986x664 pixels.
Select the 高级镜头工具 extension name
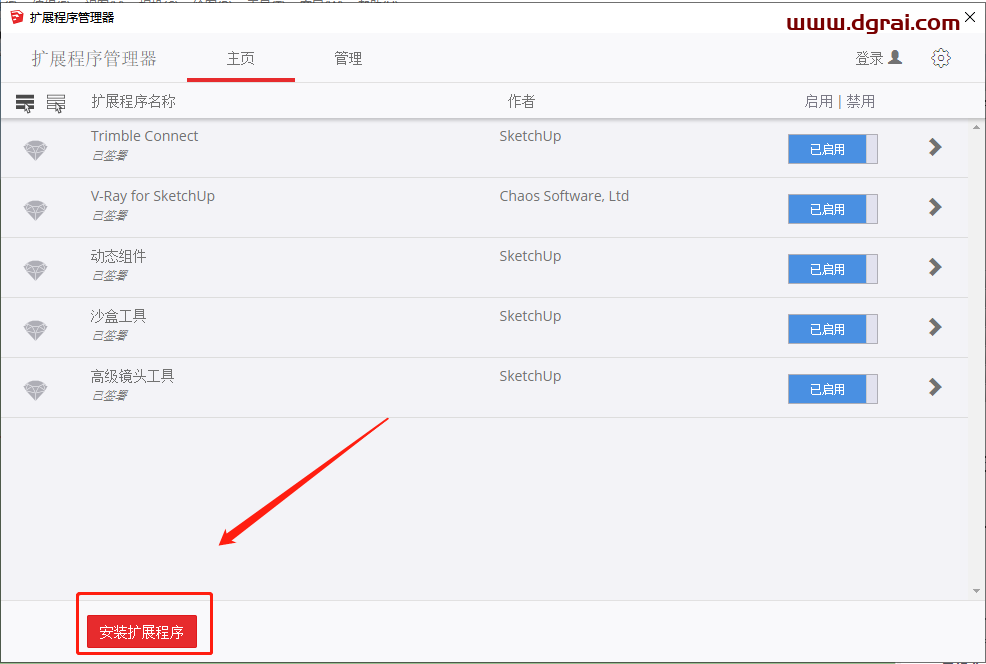pyautogui.click(x=132, y=376)
